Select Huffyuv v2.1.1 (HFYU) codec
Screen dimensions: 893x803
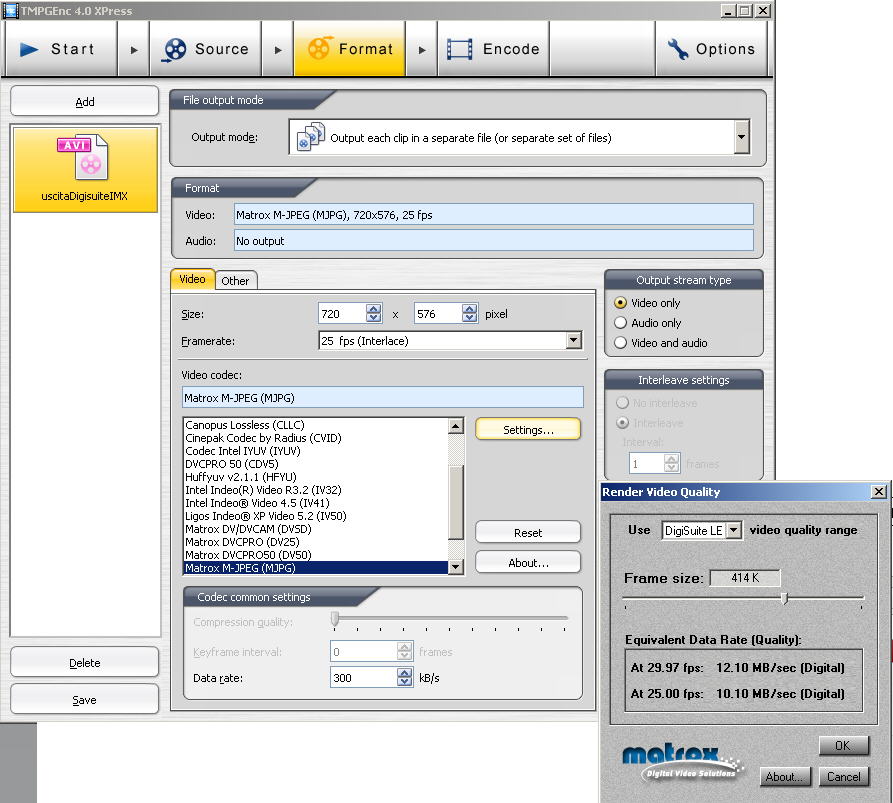tap(316, 477)
